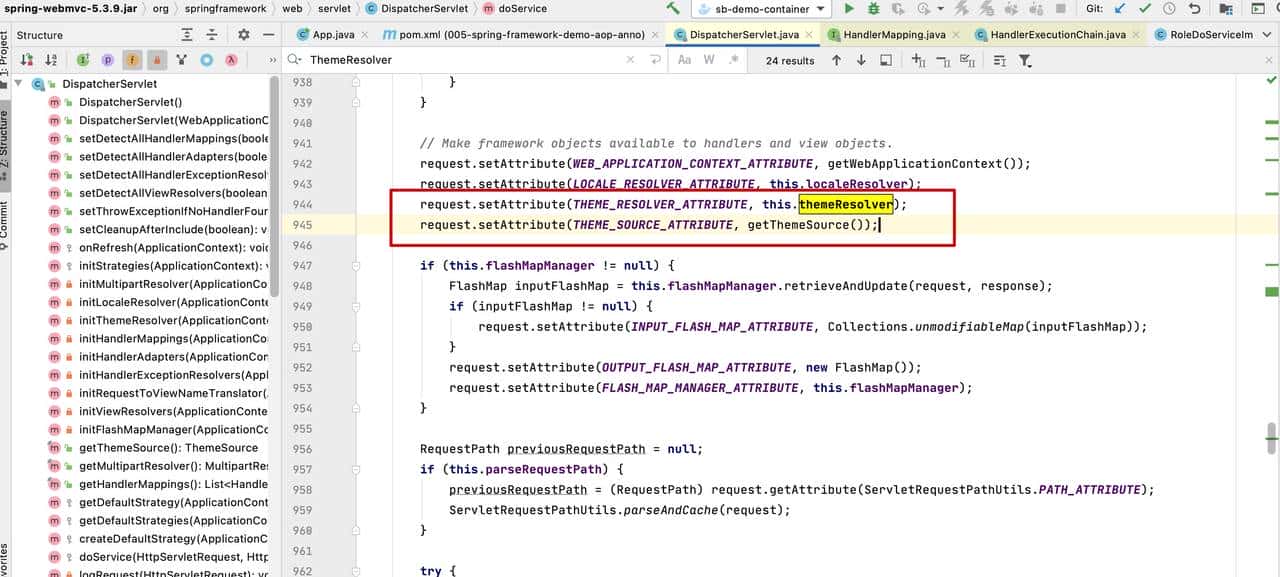Click Git update project arrow
The width and height of the screenshot is (1280, 577).
(x=1119, y=9)
